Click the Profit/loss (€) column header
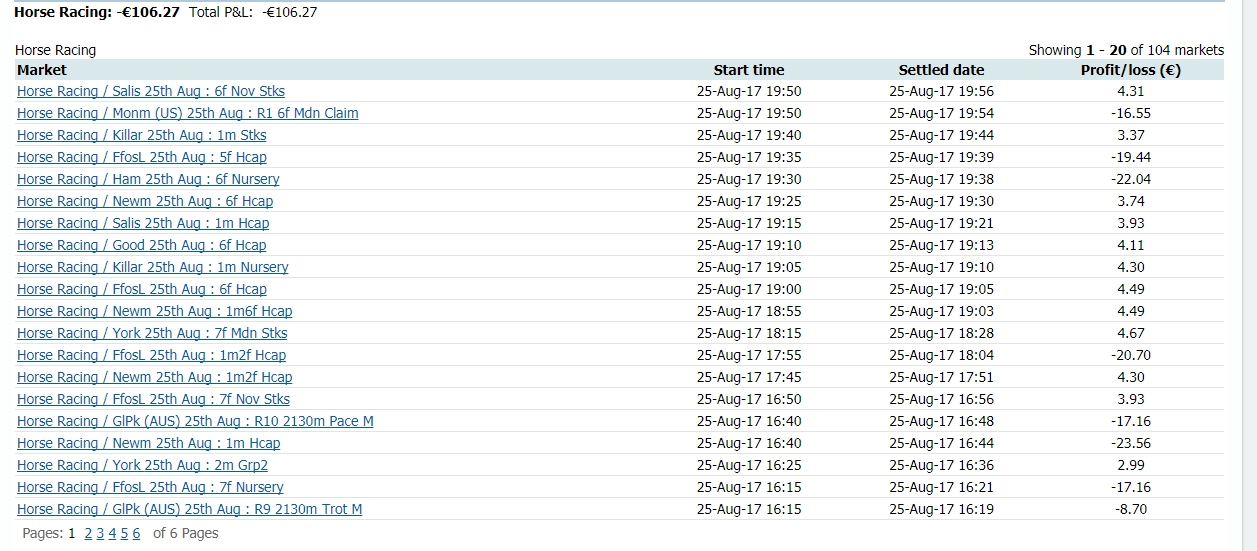 [1130, 70]
